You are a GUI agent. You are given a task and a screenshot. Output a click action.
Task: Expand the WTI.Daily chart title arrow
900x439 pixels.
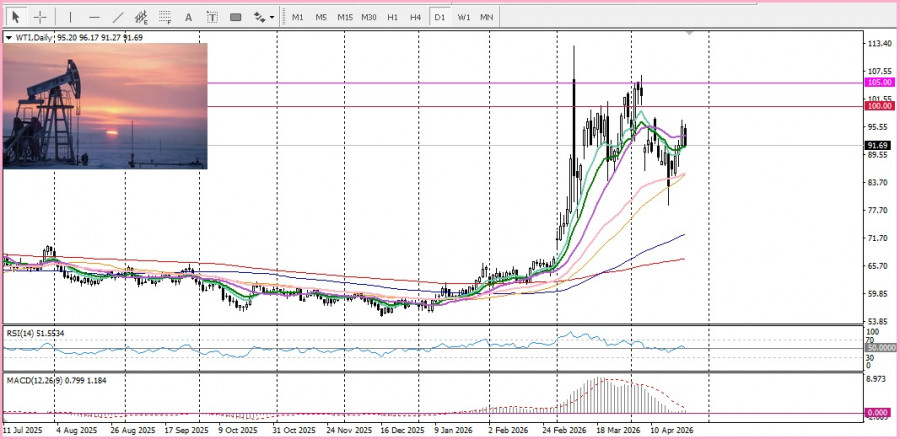[9, 38]
